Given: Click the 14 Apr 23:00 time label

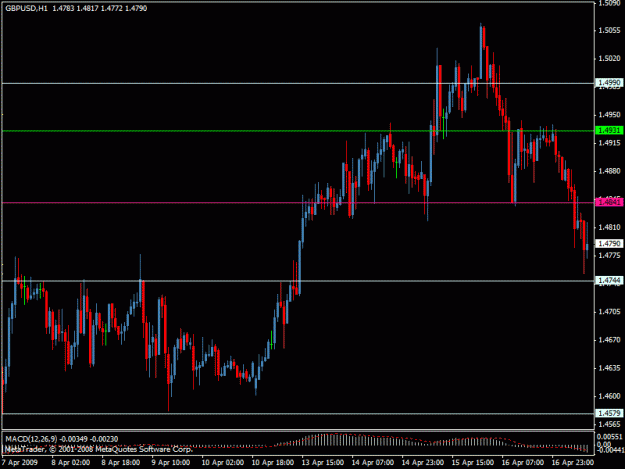Looking at the screenshot, I should point(423,463).
